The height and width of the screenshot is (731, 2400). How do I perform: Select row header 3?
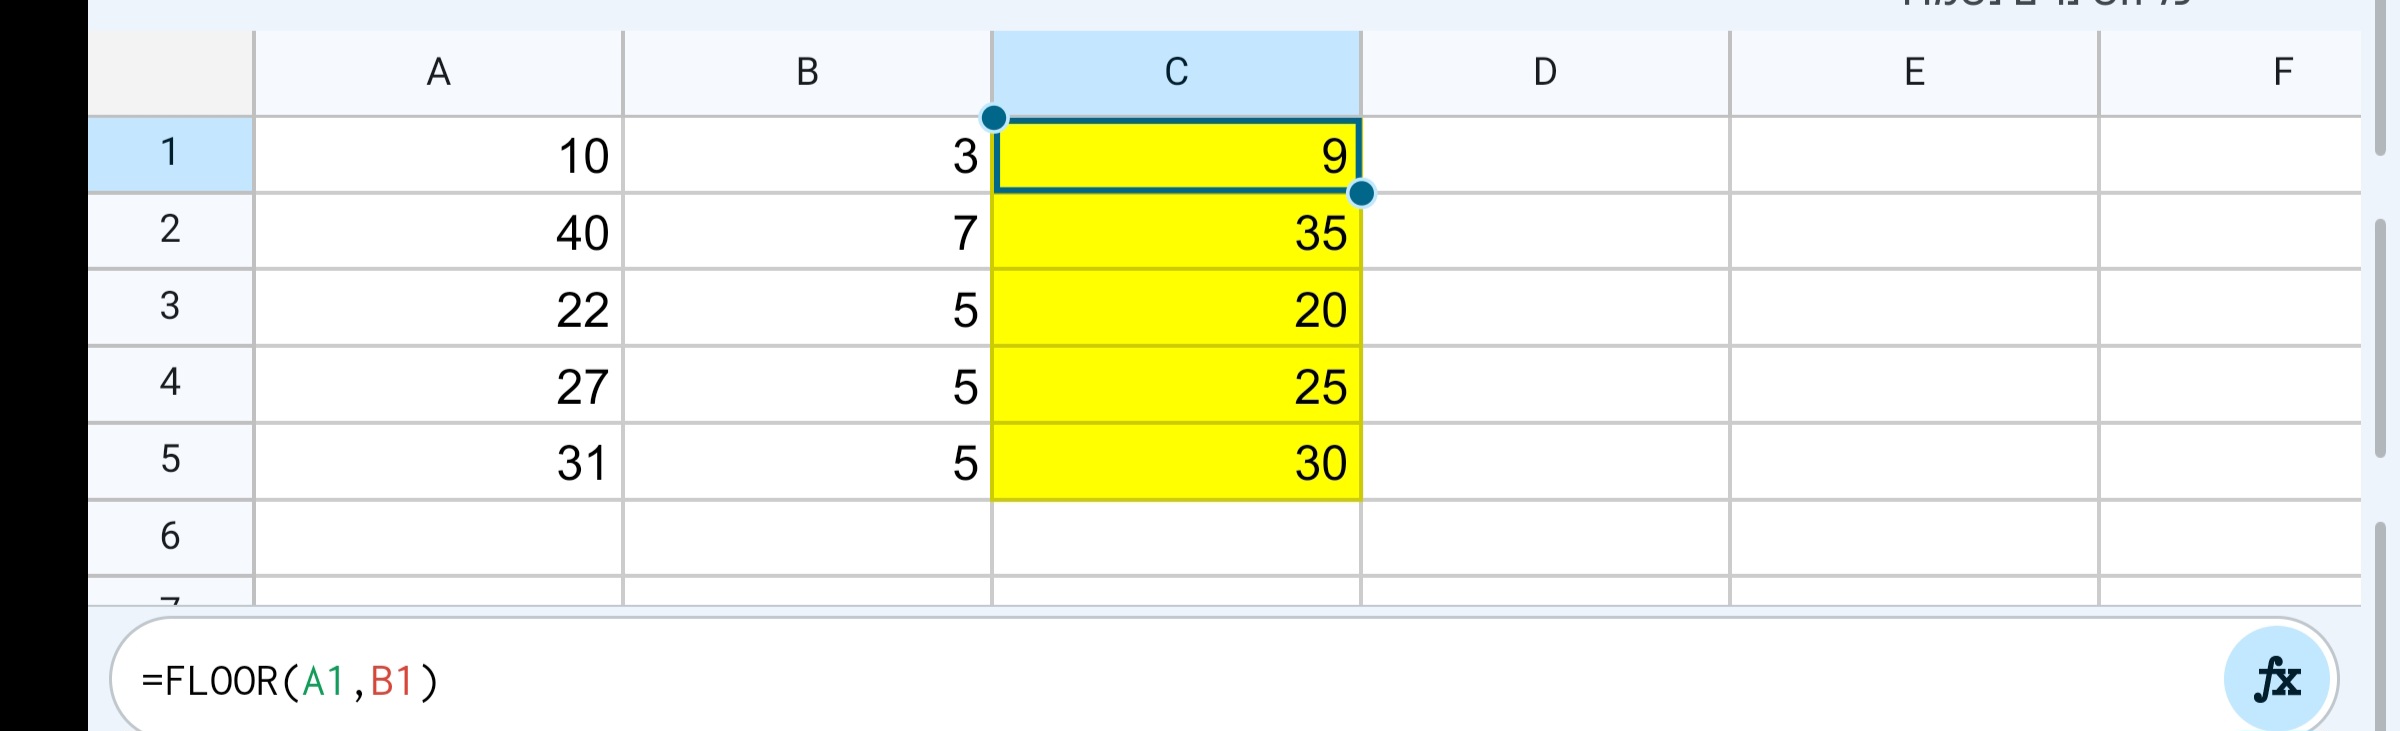(x=170, y=308)
